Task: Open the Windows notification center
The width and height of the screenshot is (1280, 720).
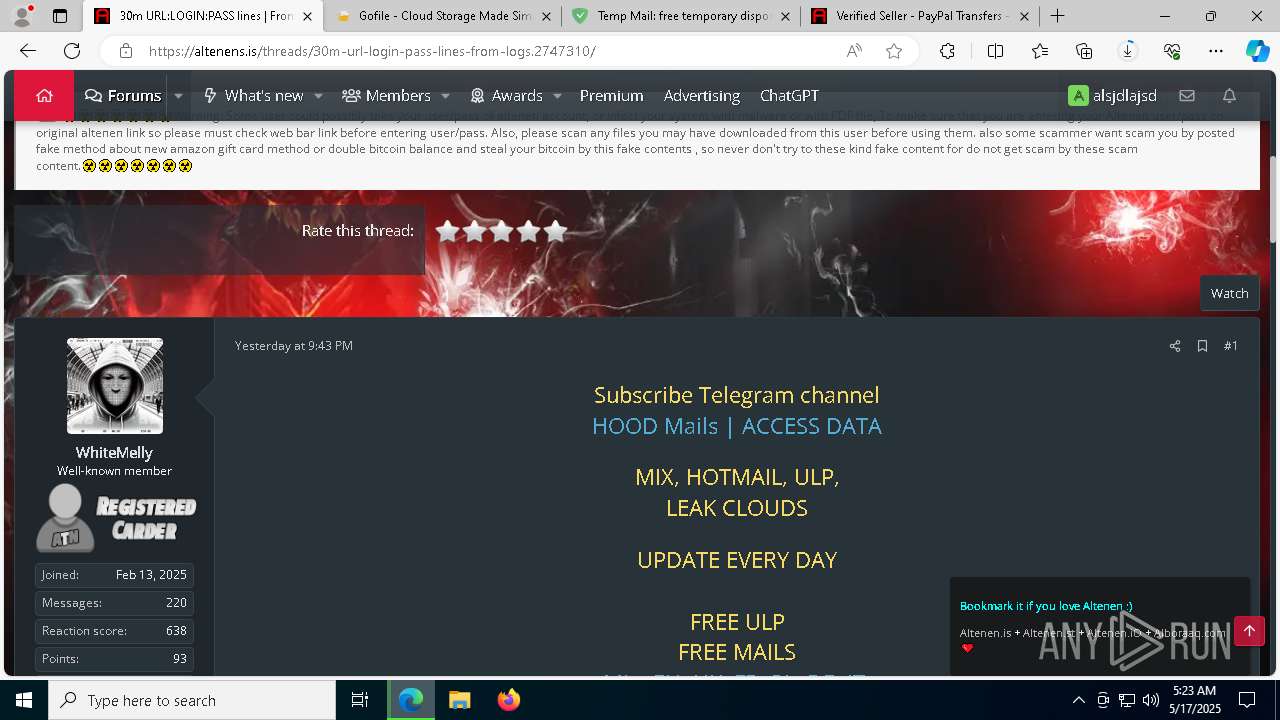Action: [1247, 700]
